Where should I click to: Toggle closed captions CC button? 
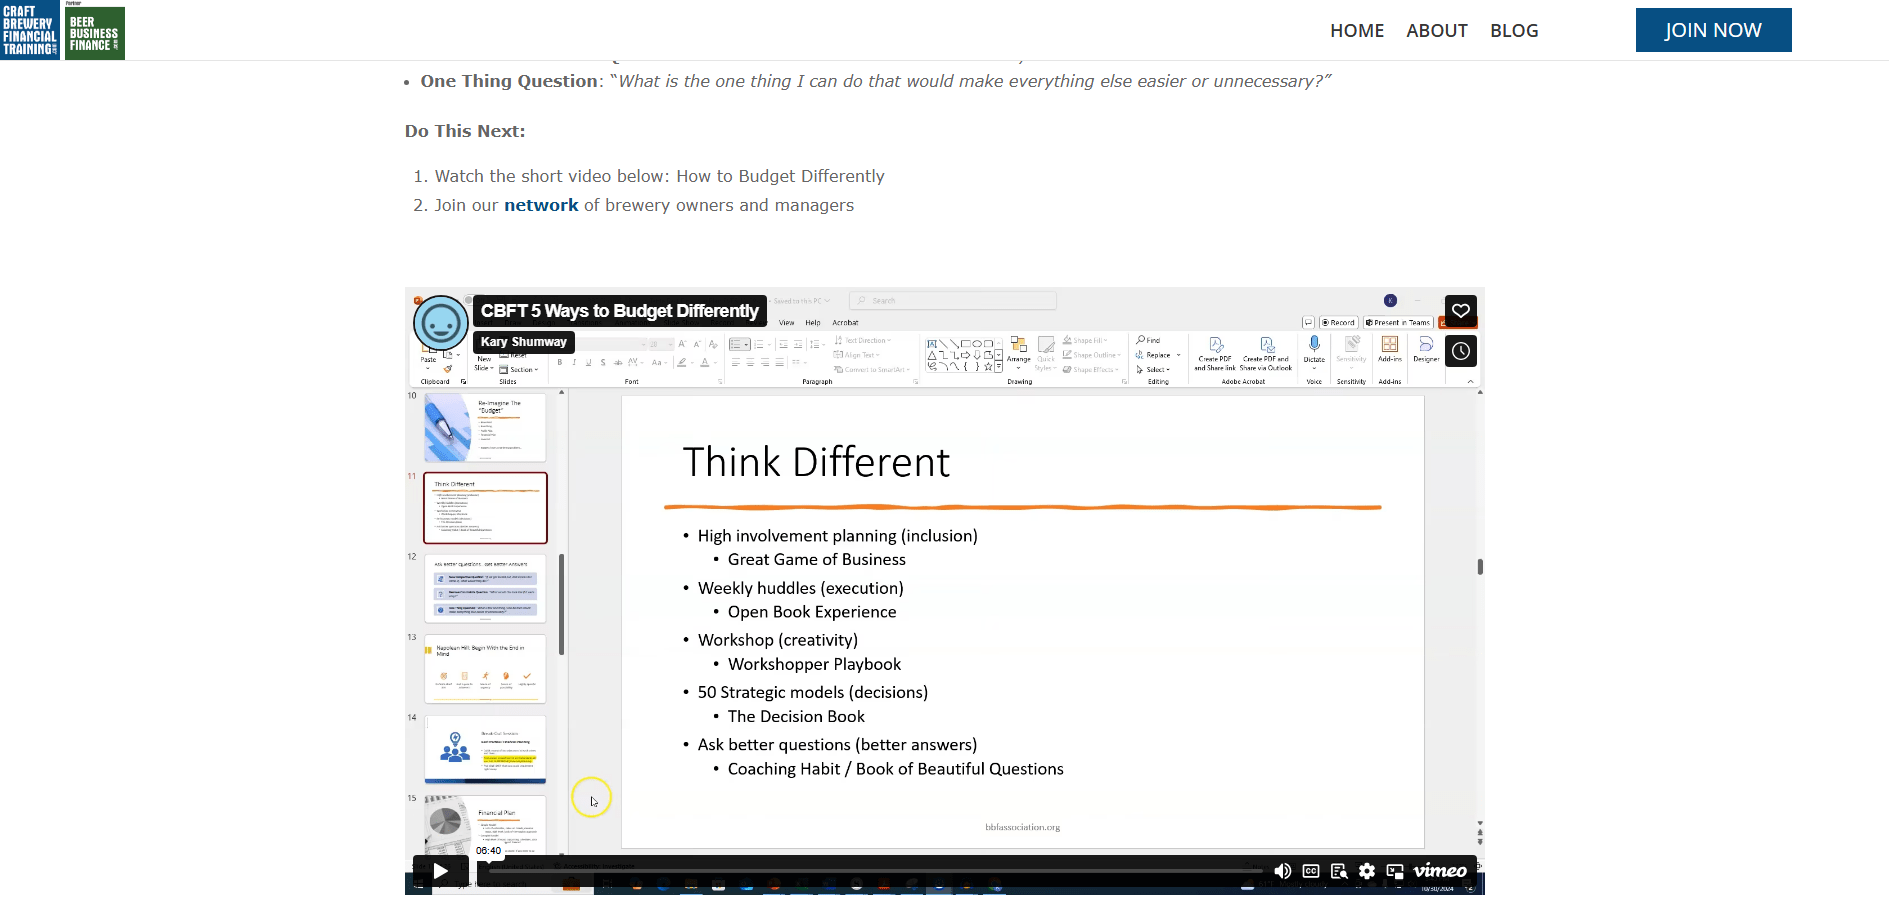(1311, 871)
